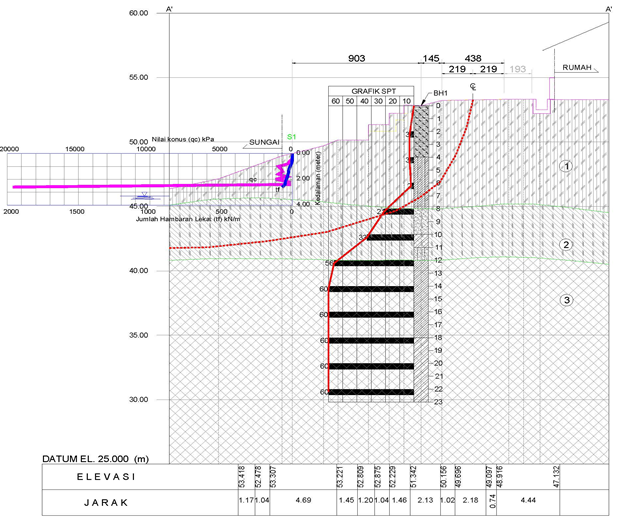Select the RUMAH house label
This screenshot has width=619, height=518.
(x=577, y=68)
